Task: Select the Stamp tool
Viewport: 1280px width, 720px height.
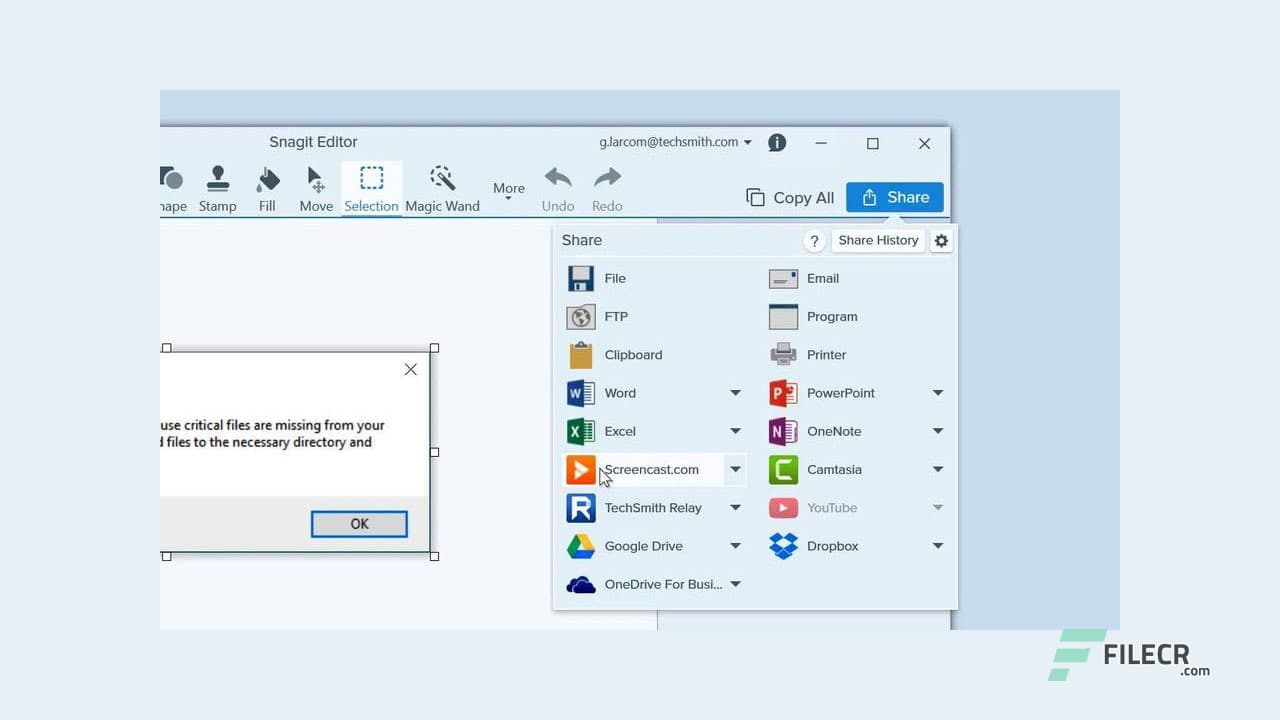Action: (x=217, y=188)
